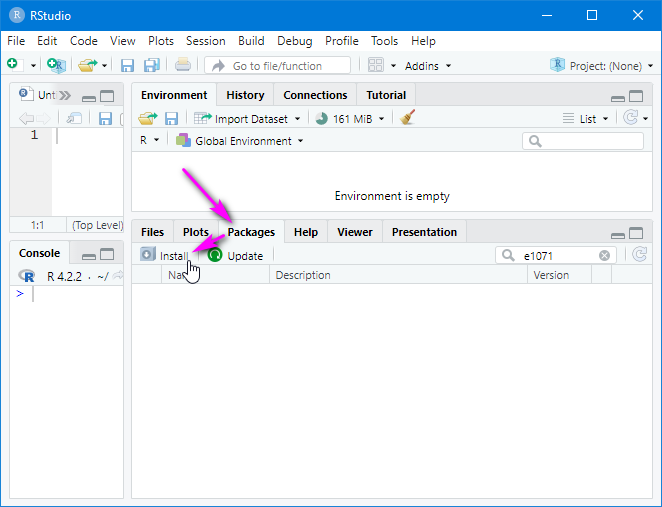Click the (Top Level) scope indicator
The image size is (662, 507).
97,225
